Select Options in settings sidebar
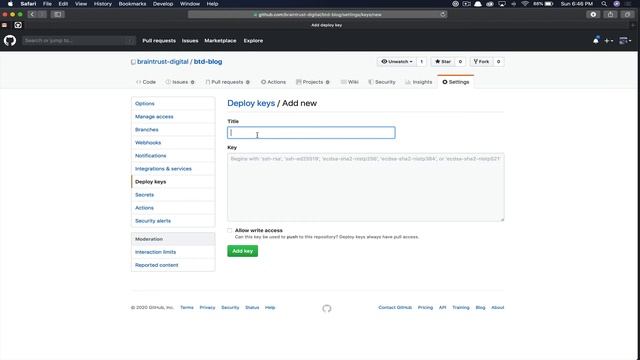This screenshot has width=640, height=360. [173, 104]
